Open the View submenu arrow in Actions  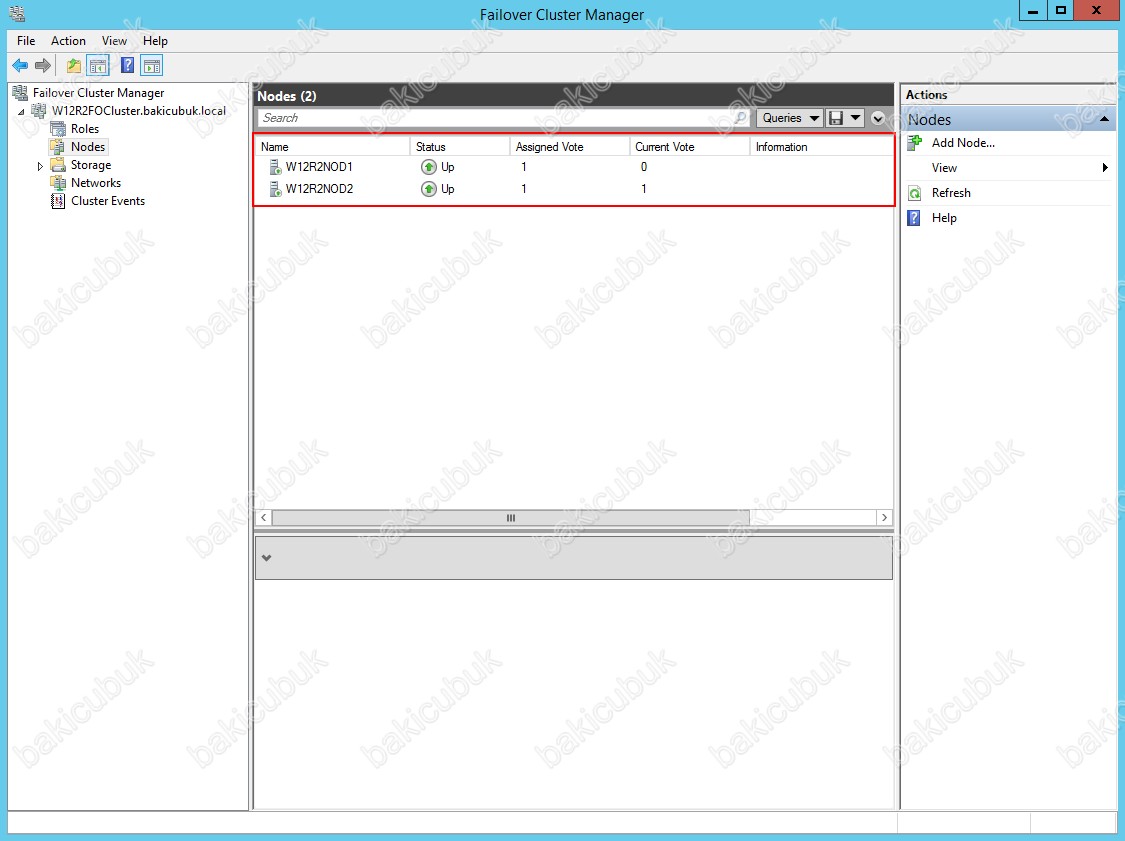1105,168
